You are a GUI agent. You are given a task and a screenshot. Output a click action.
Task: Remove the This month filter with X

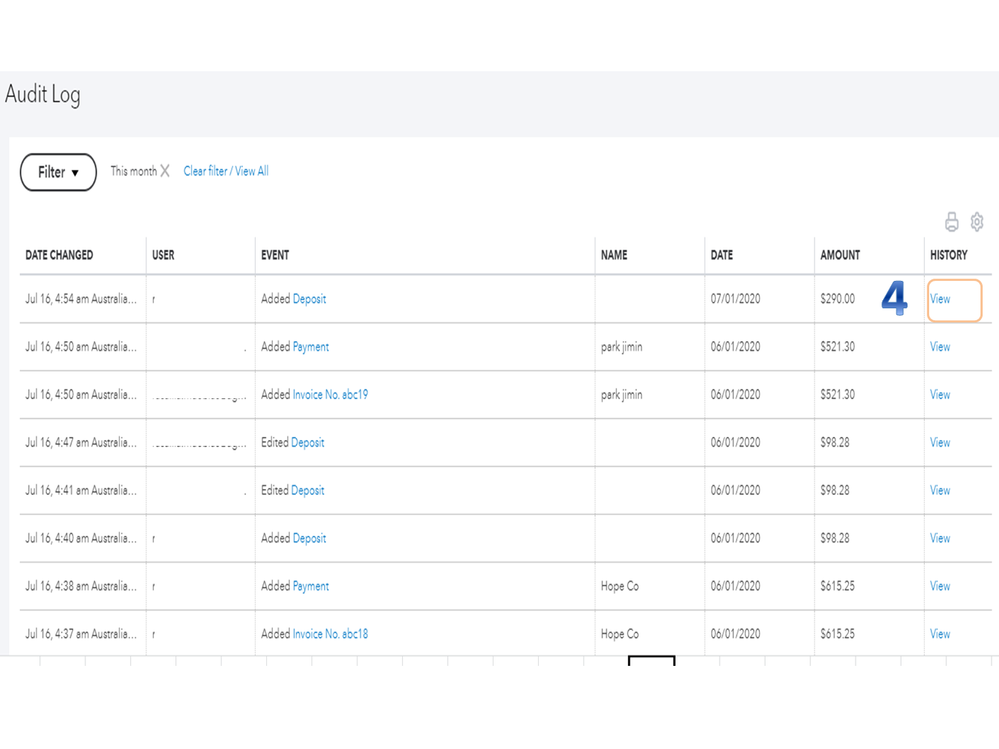tap(165, 171)
